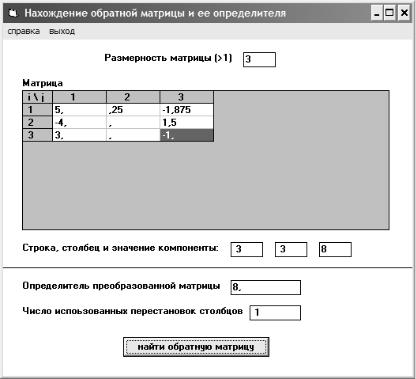The image size is (416, 379).
Task: Maximize the matrix inverse window
Action: [389, 13]
